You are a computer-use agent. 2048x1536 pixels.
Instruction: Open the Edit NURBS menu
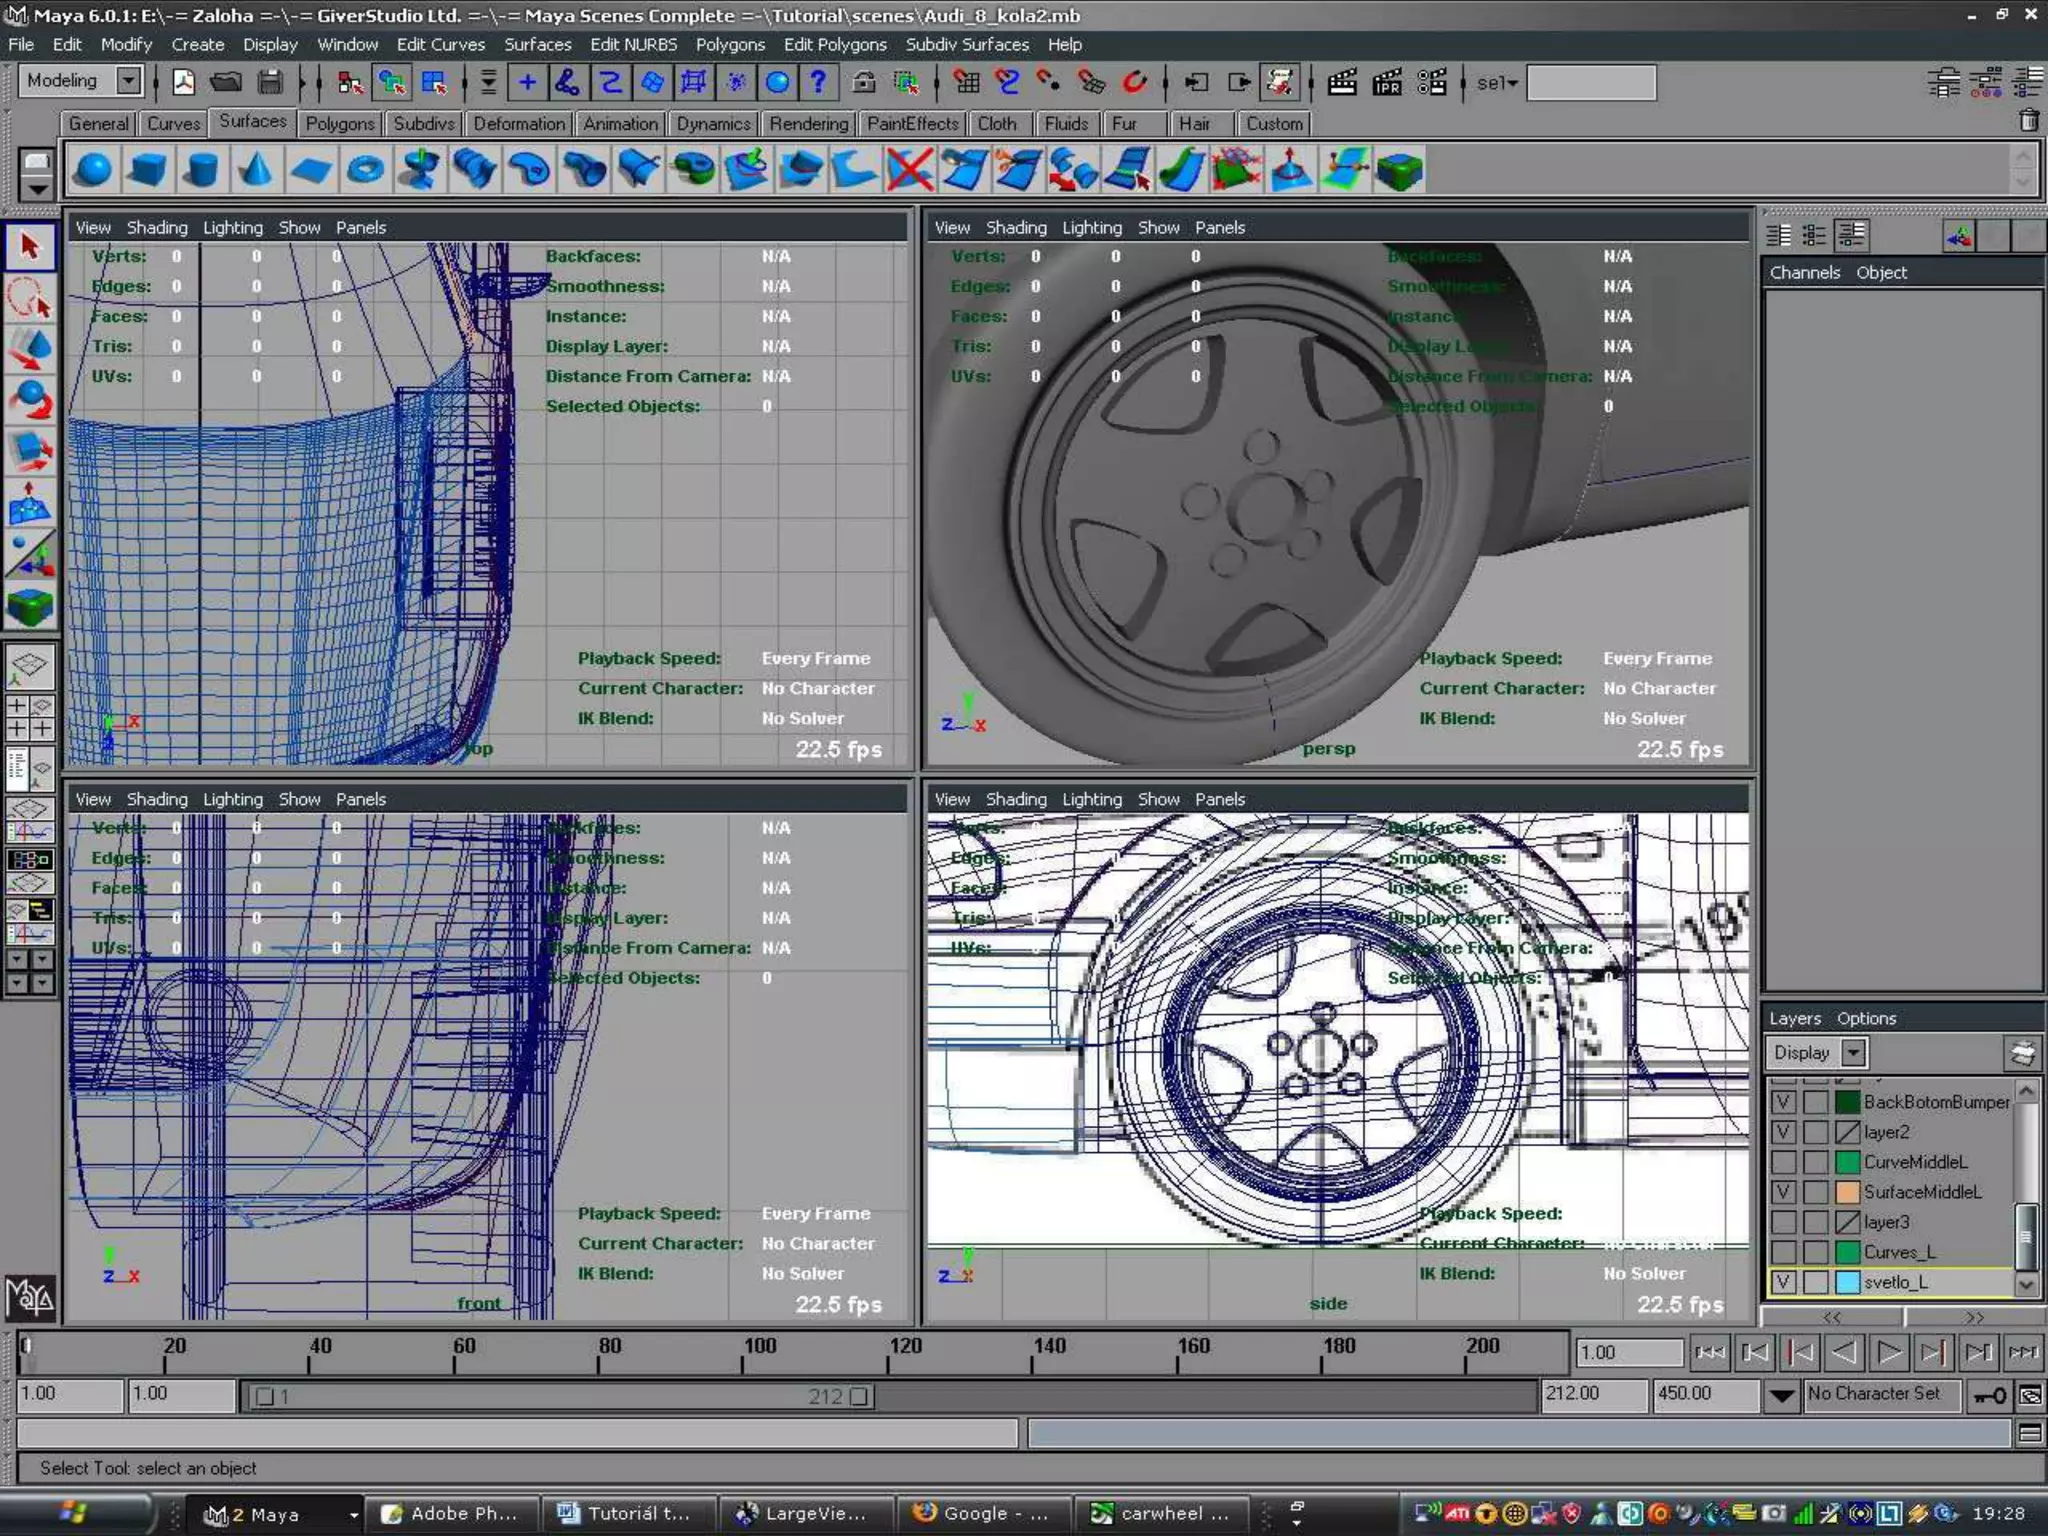[633, 44]
